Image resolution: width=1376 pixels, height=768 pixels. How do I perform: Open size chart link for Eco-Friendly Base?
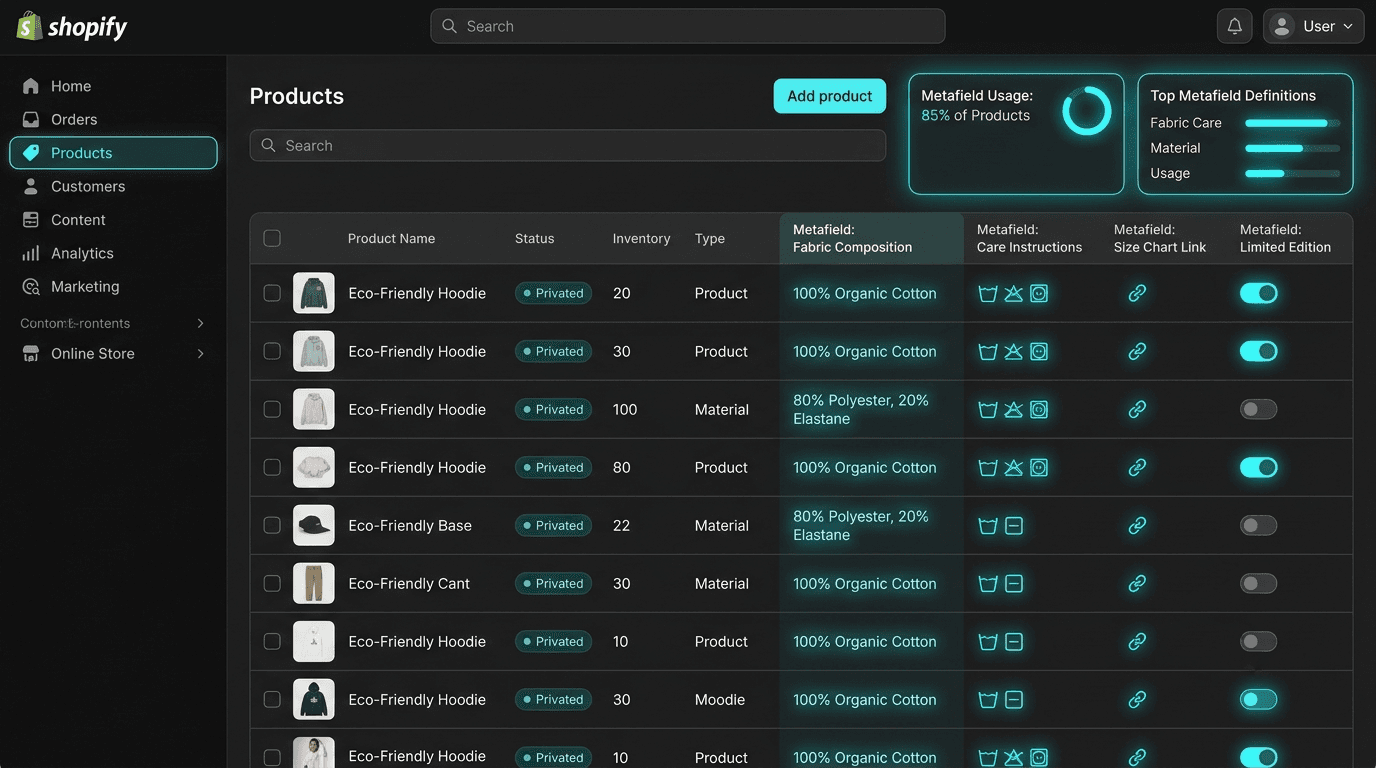(1137, 525)
